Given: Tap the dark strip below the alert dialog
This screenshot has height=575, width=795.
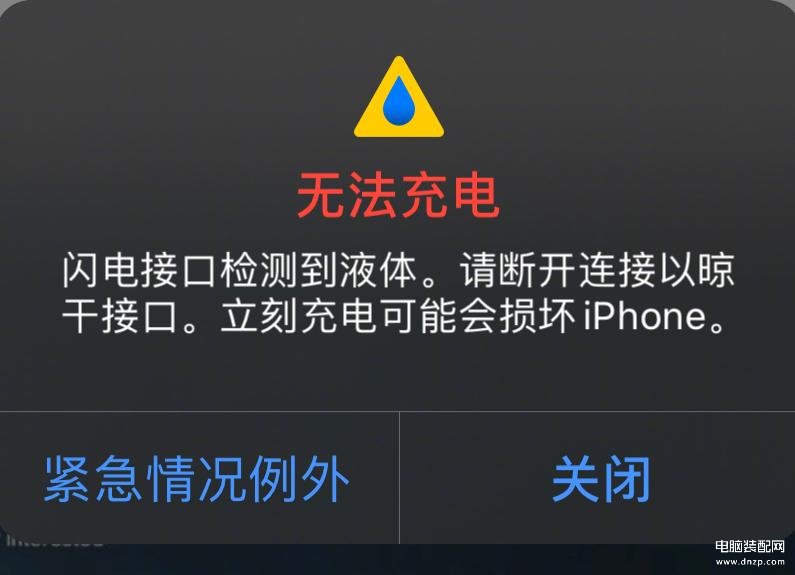Looking at the screenshot, I should [x=355, y=560].
